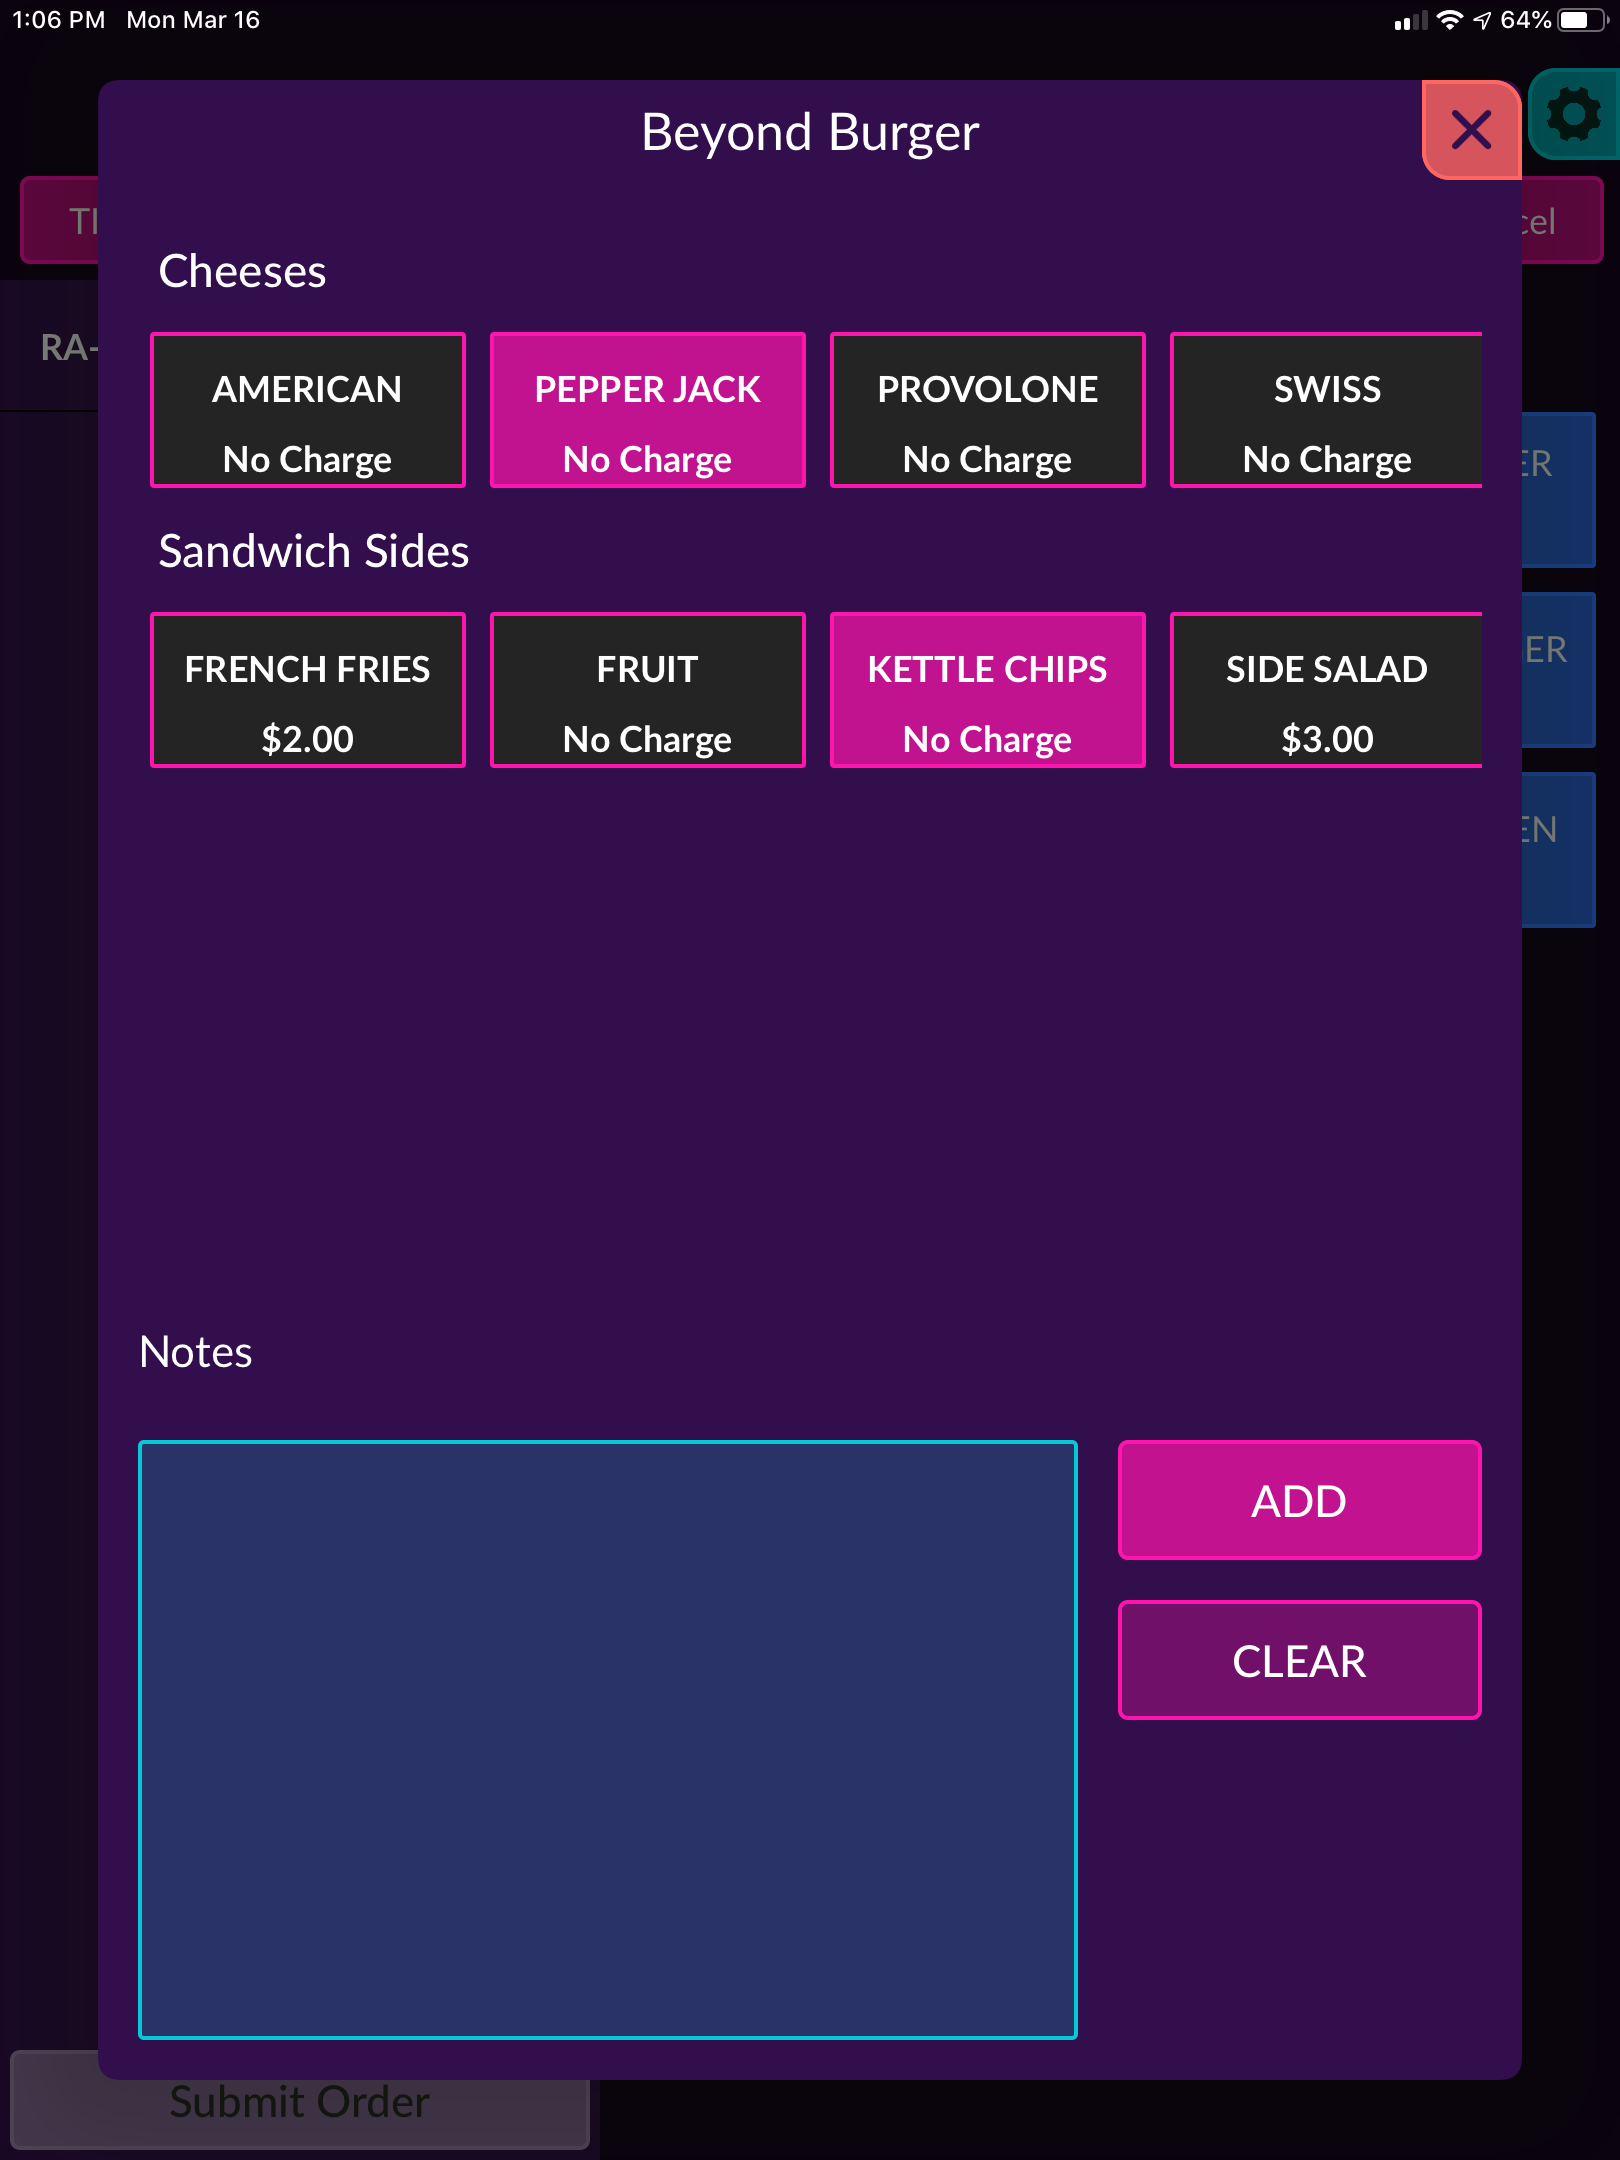Pick Swiss cheese
The width and height of the screenshot is (1620, 2160).
(x=1326, y=410)
